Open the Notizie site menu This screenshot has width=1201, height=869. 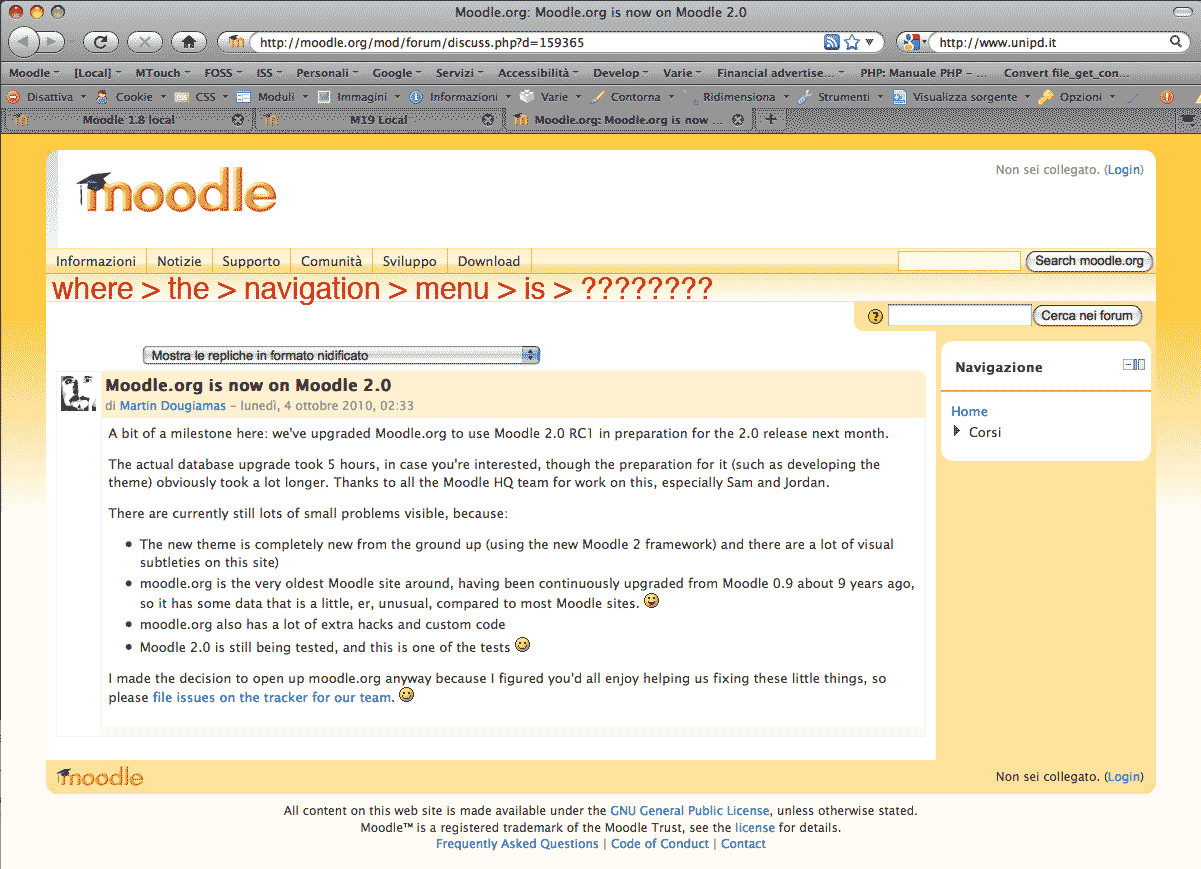179,261
